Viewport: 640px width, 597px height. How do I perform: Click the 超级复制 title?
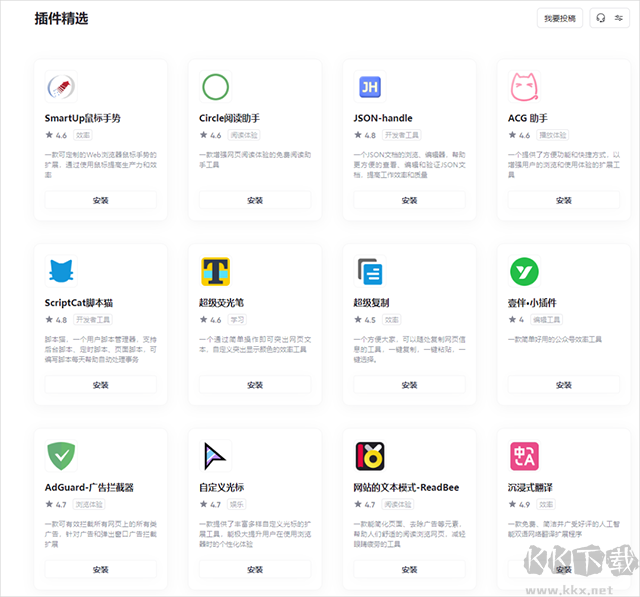(371, 303)
